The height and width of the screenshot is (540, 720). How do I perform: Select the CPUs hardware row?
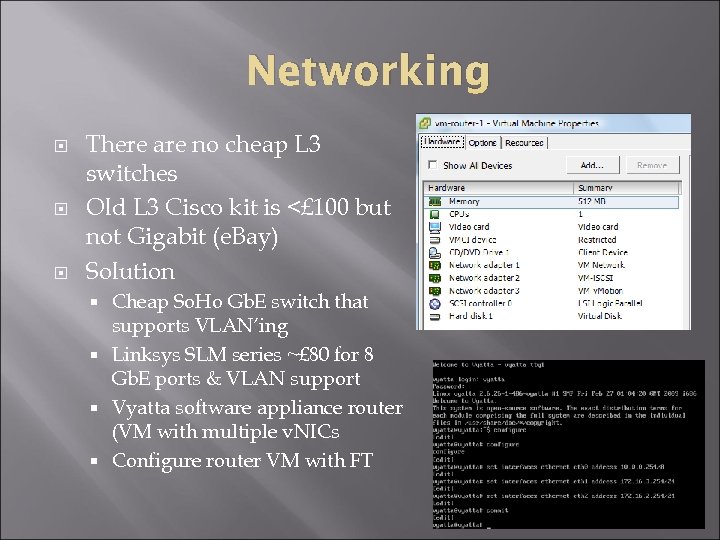point(551,214)
